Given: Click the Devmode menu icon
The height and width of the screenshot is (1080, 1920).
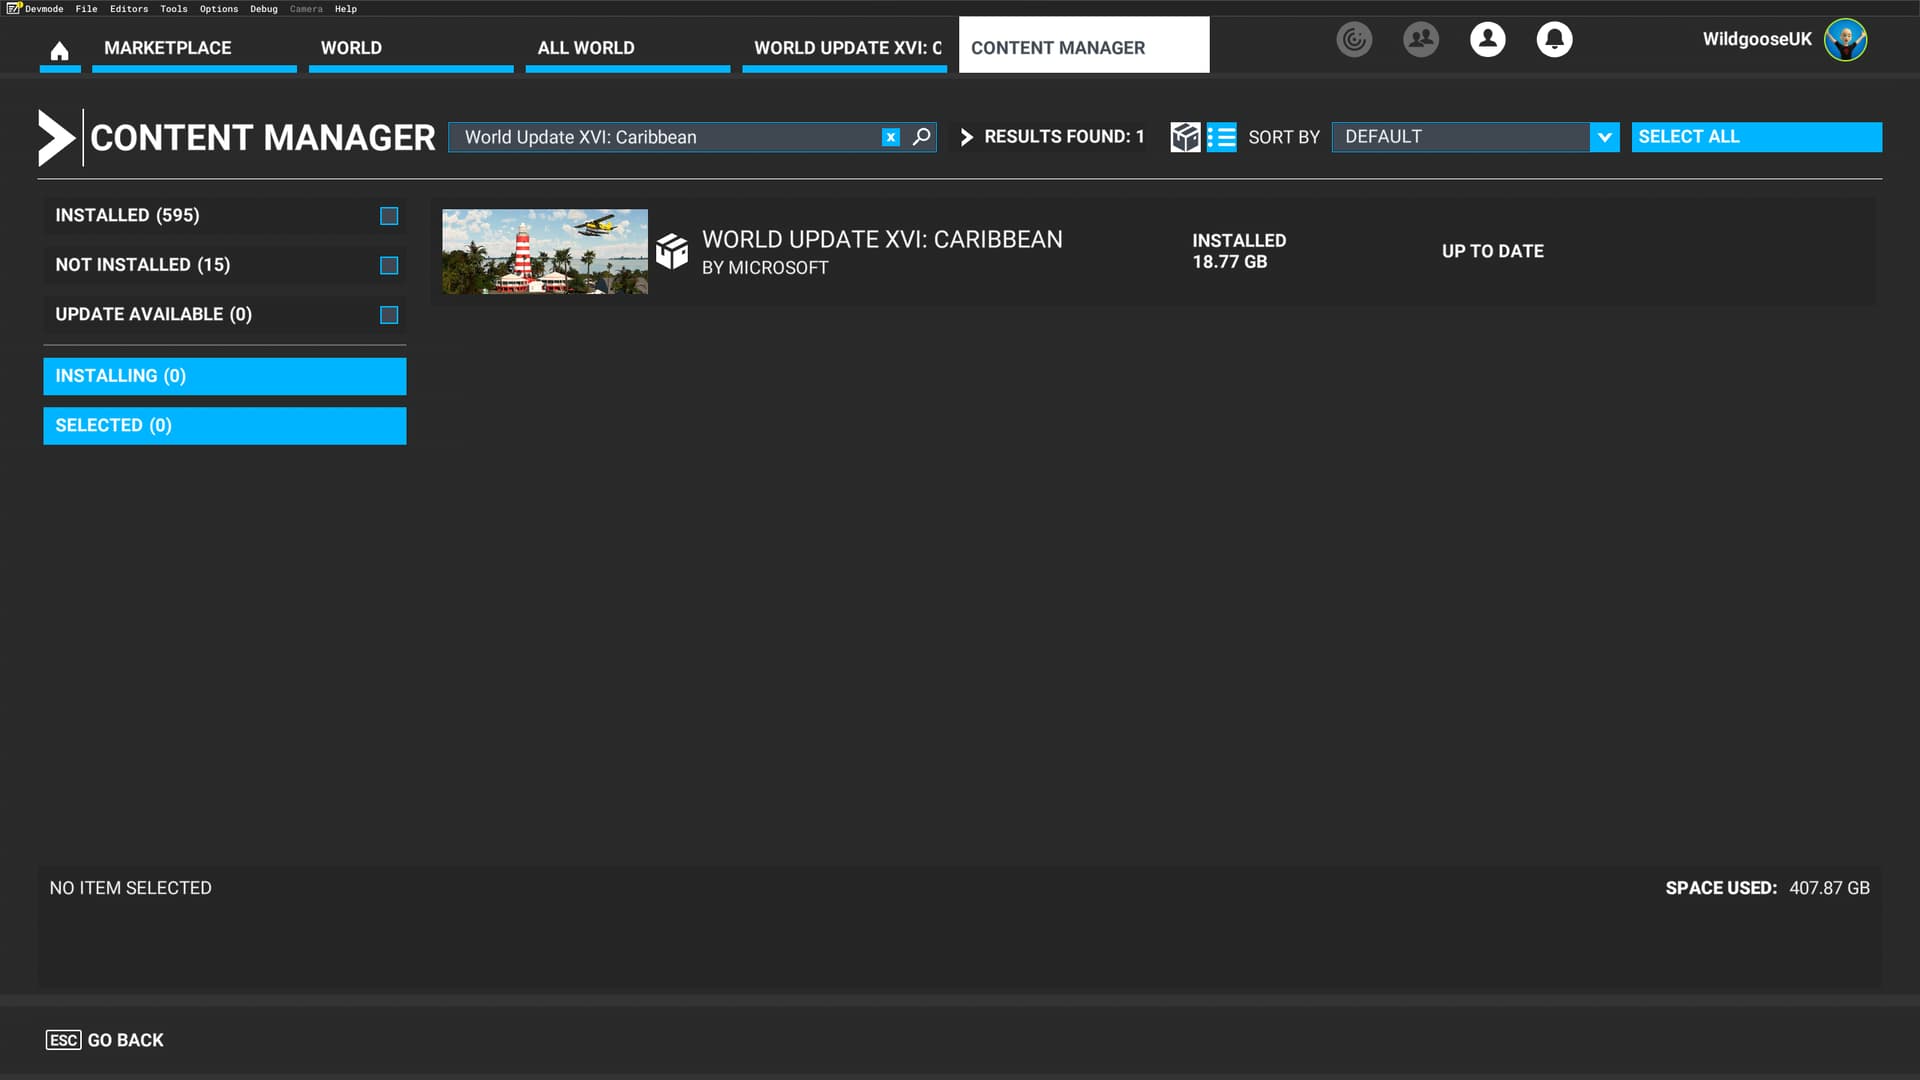Looking at the screenshot, I should [x=14, y=8].
